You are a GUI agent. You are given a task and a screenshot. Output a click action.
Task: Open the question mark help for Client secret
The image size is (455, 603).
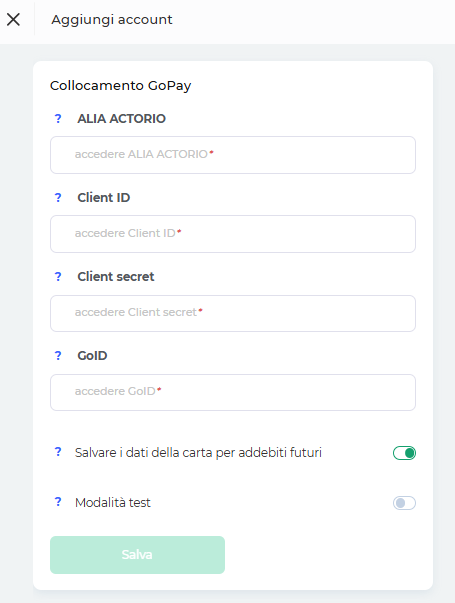pyautogui.click(x=58, y=277)
